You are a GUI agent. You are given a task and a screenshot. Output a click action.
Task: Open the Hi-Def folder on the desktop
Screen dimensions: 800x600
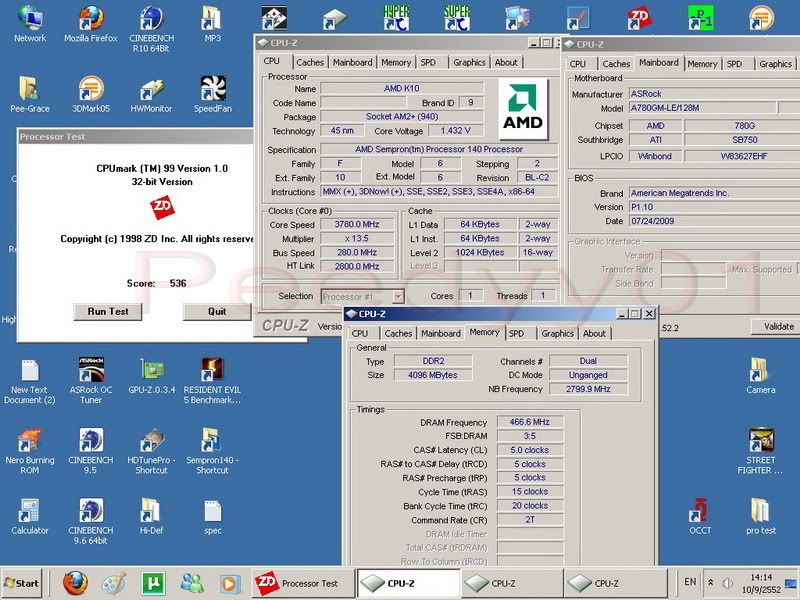152,516
